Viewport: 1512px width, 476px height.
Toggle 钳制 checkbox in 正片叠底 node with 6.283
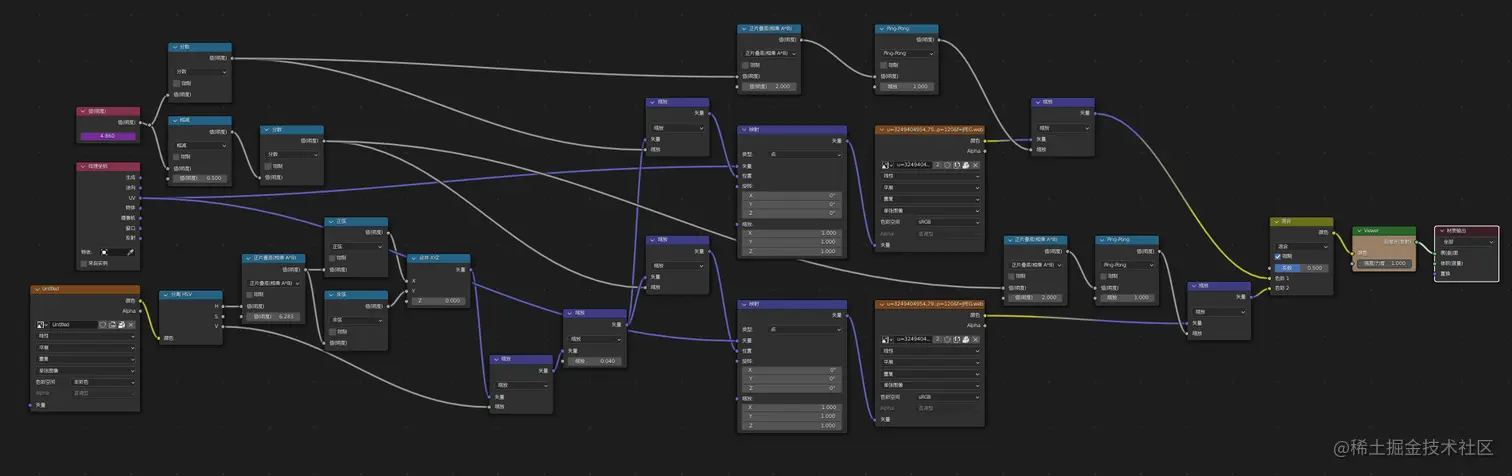point(249,294)
